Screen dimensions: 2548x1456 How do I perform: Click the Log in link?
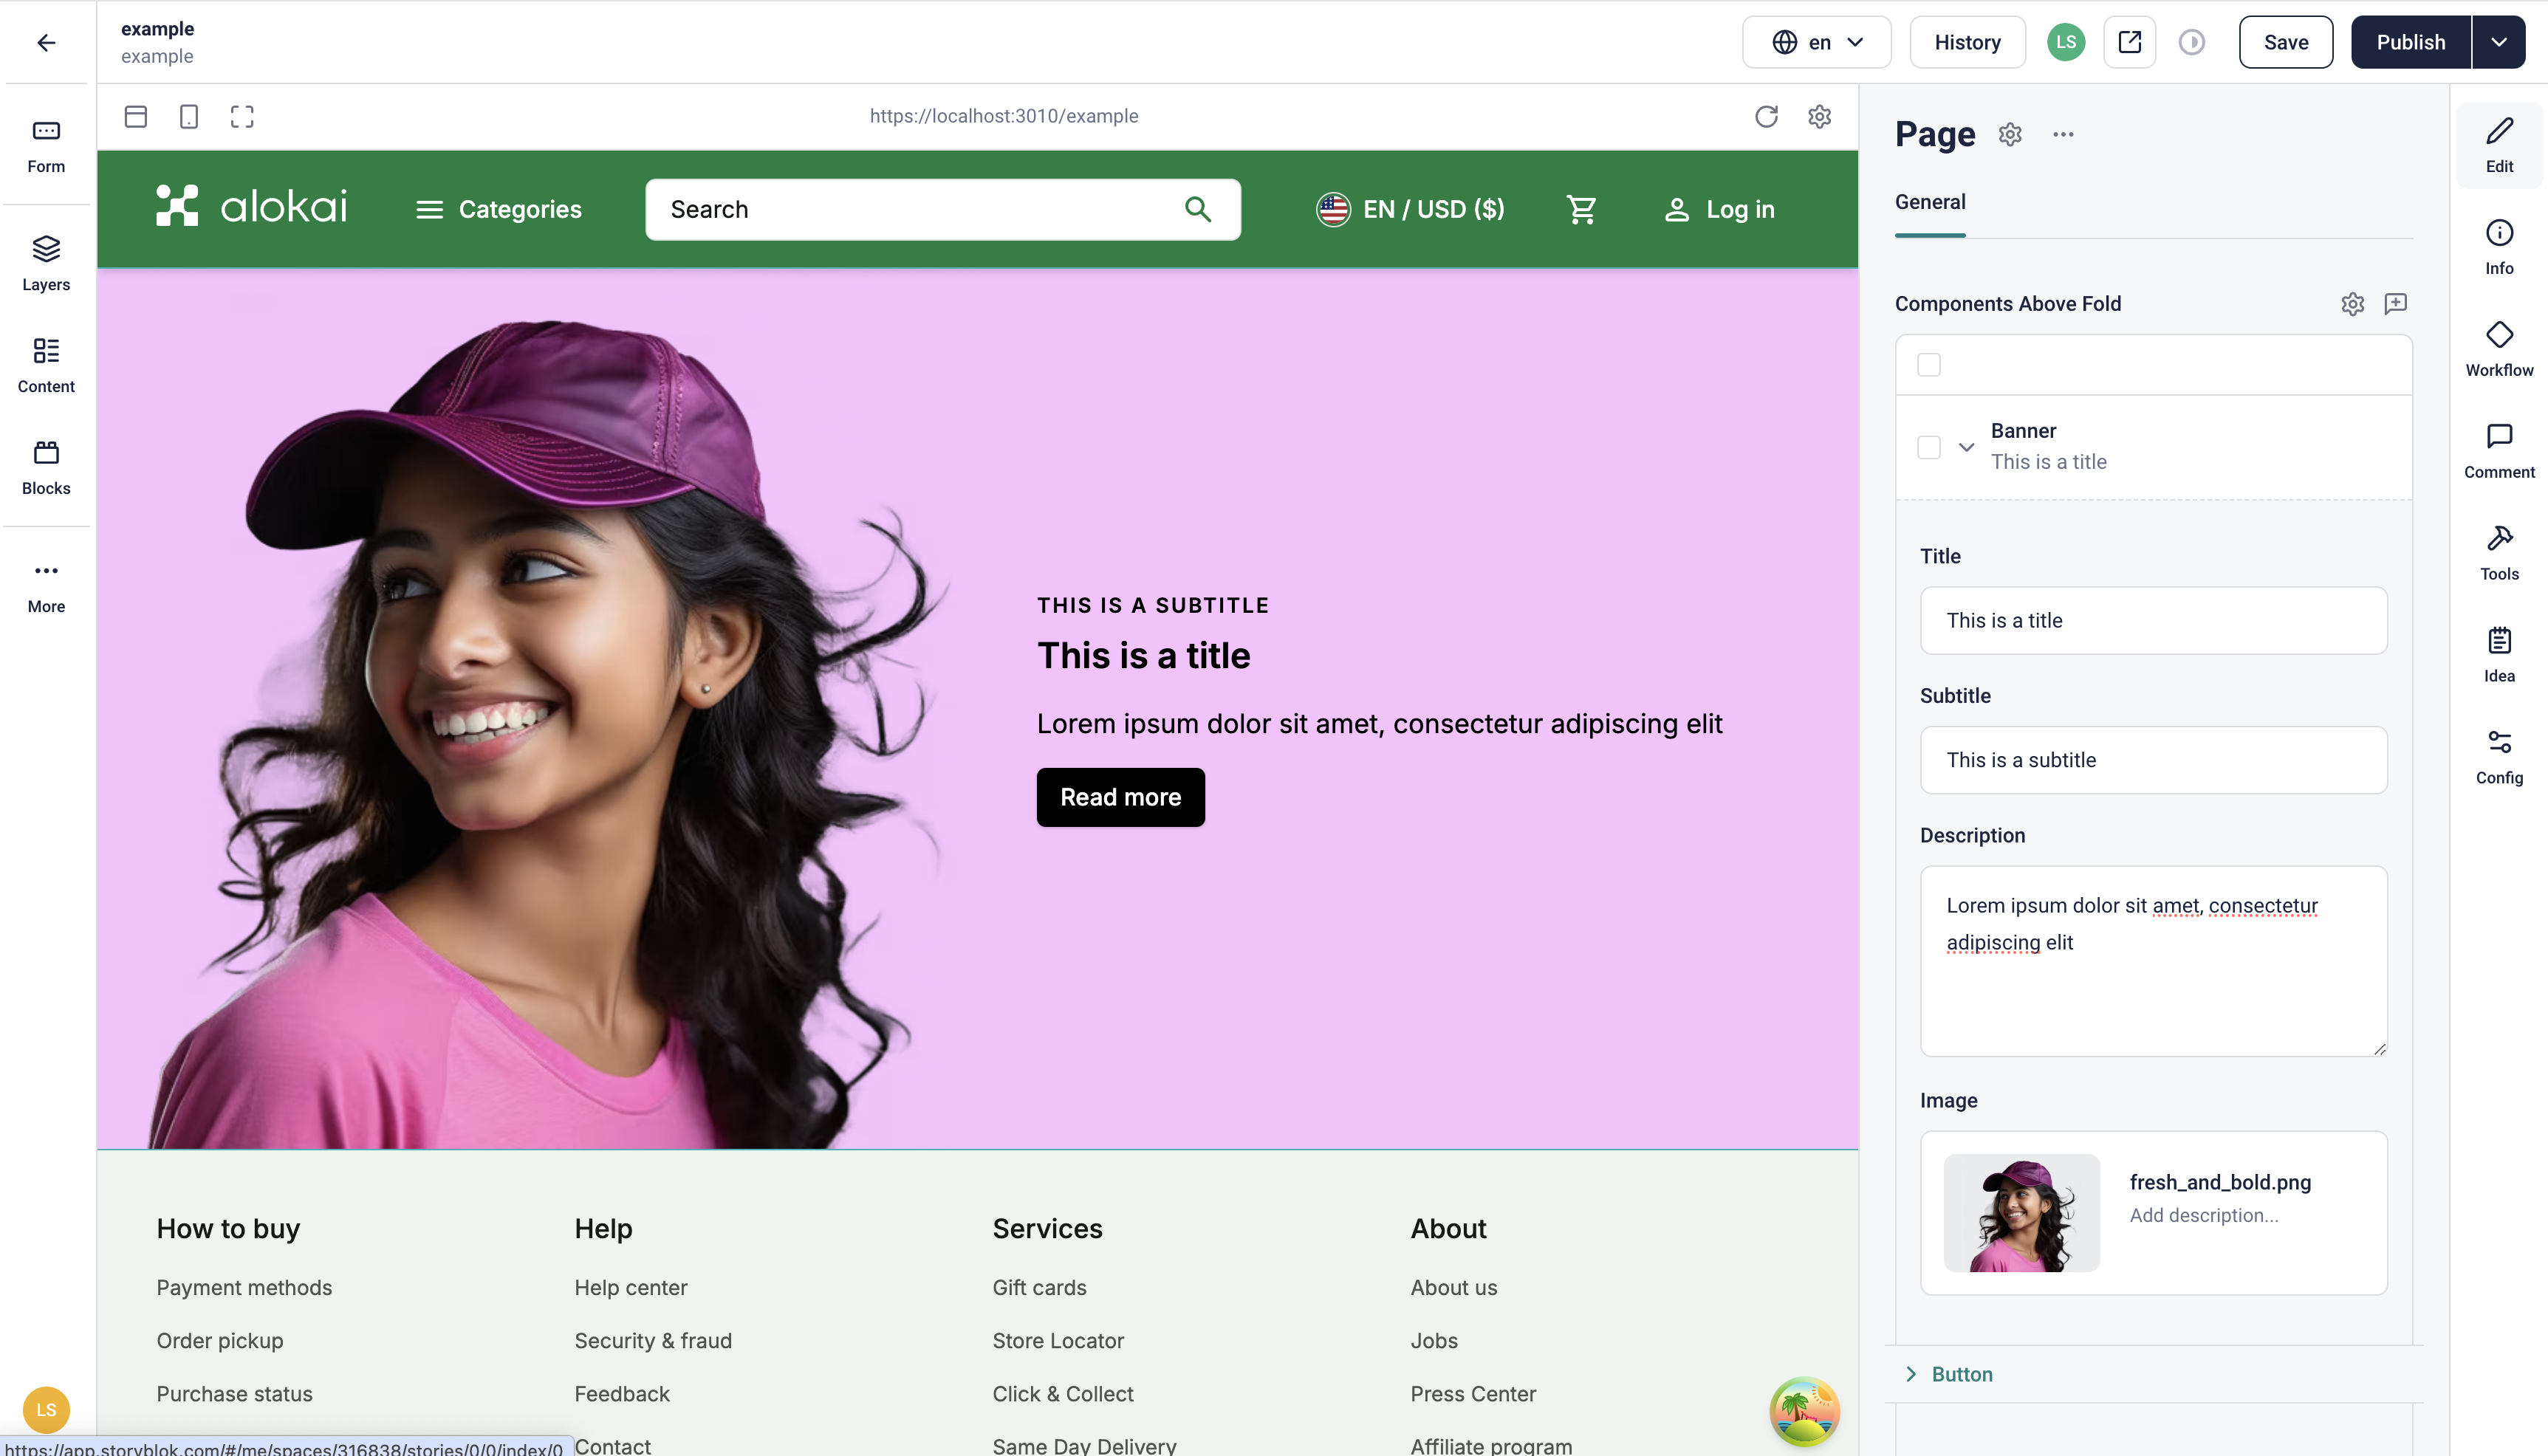tap(1719, 209)
